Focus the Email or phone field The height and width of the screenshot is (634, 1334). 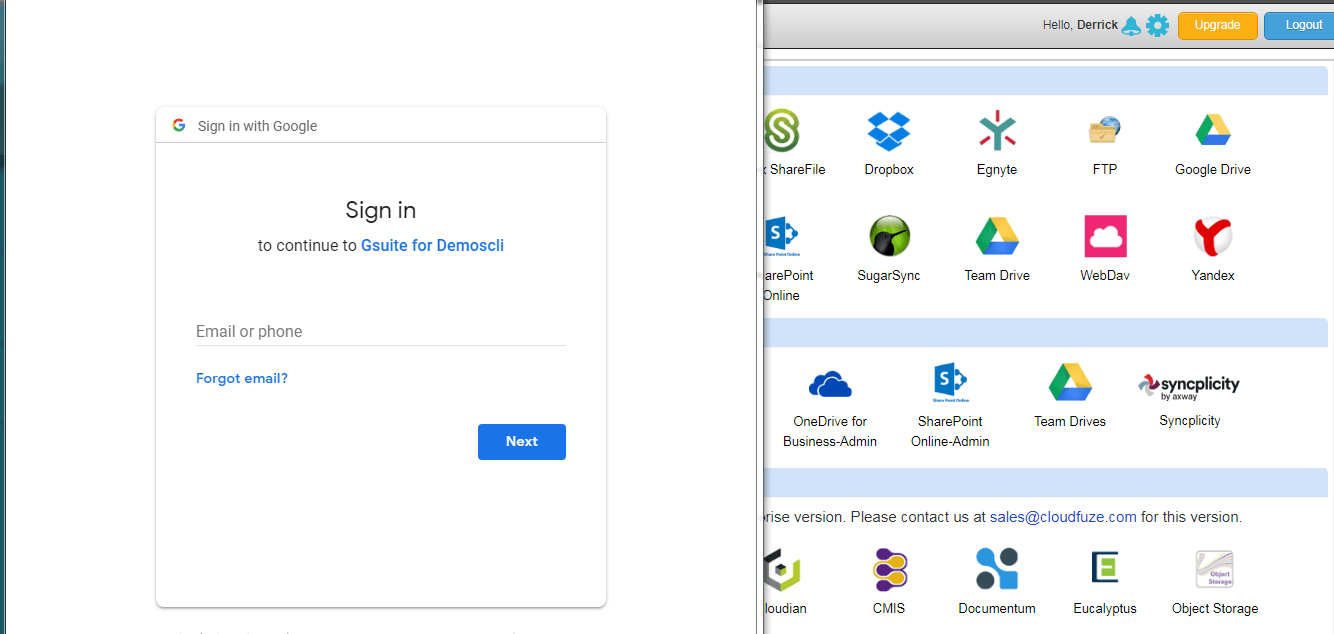pyautogui.click(x=381, y=331)
